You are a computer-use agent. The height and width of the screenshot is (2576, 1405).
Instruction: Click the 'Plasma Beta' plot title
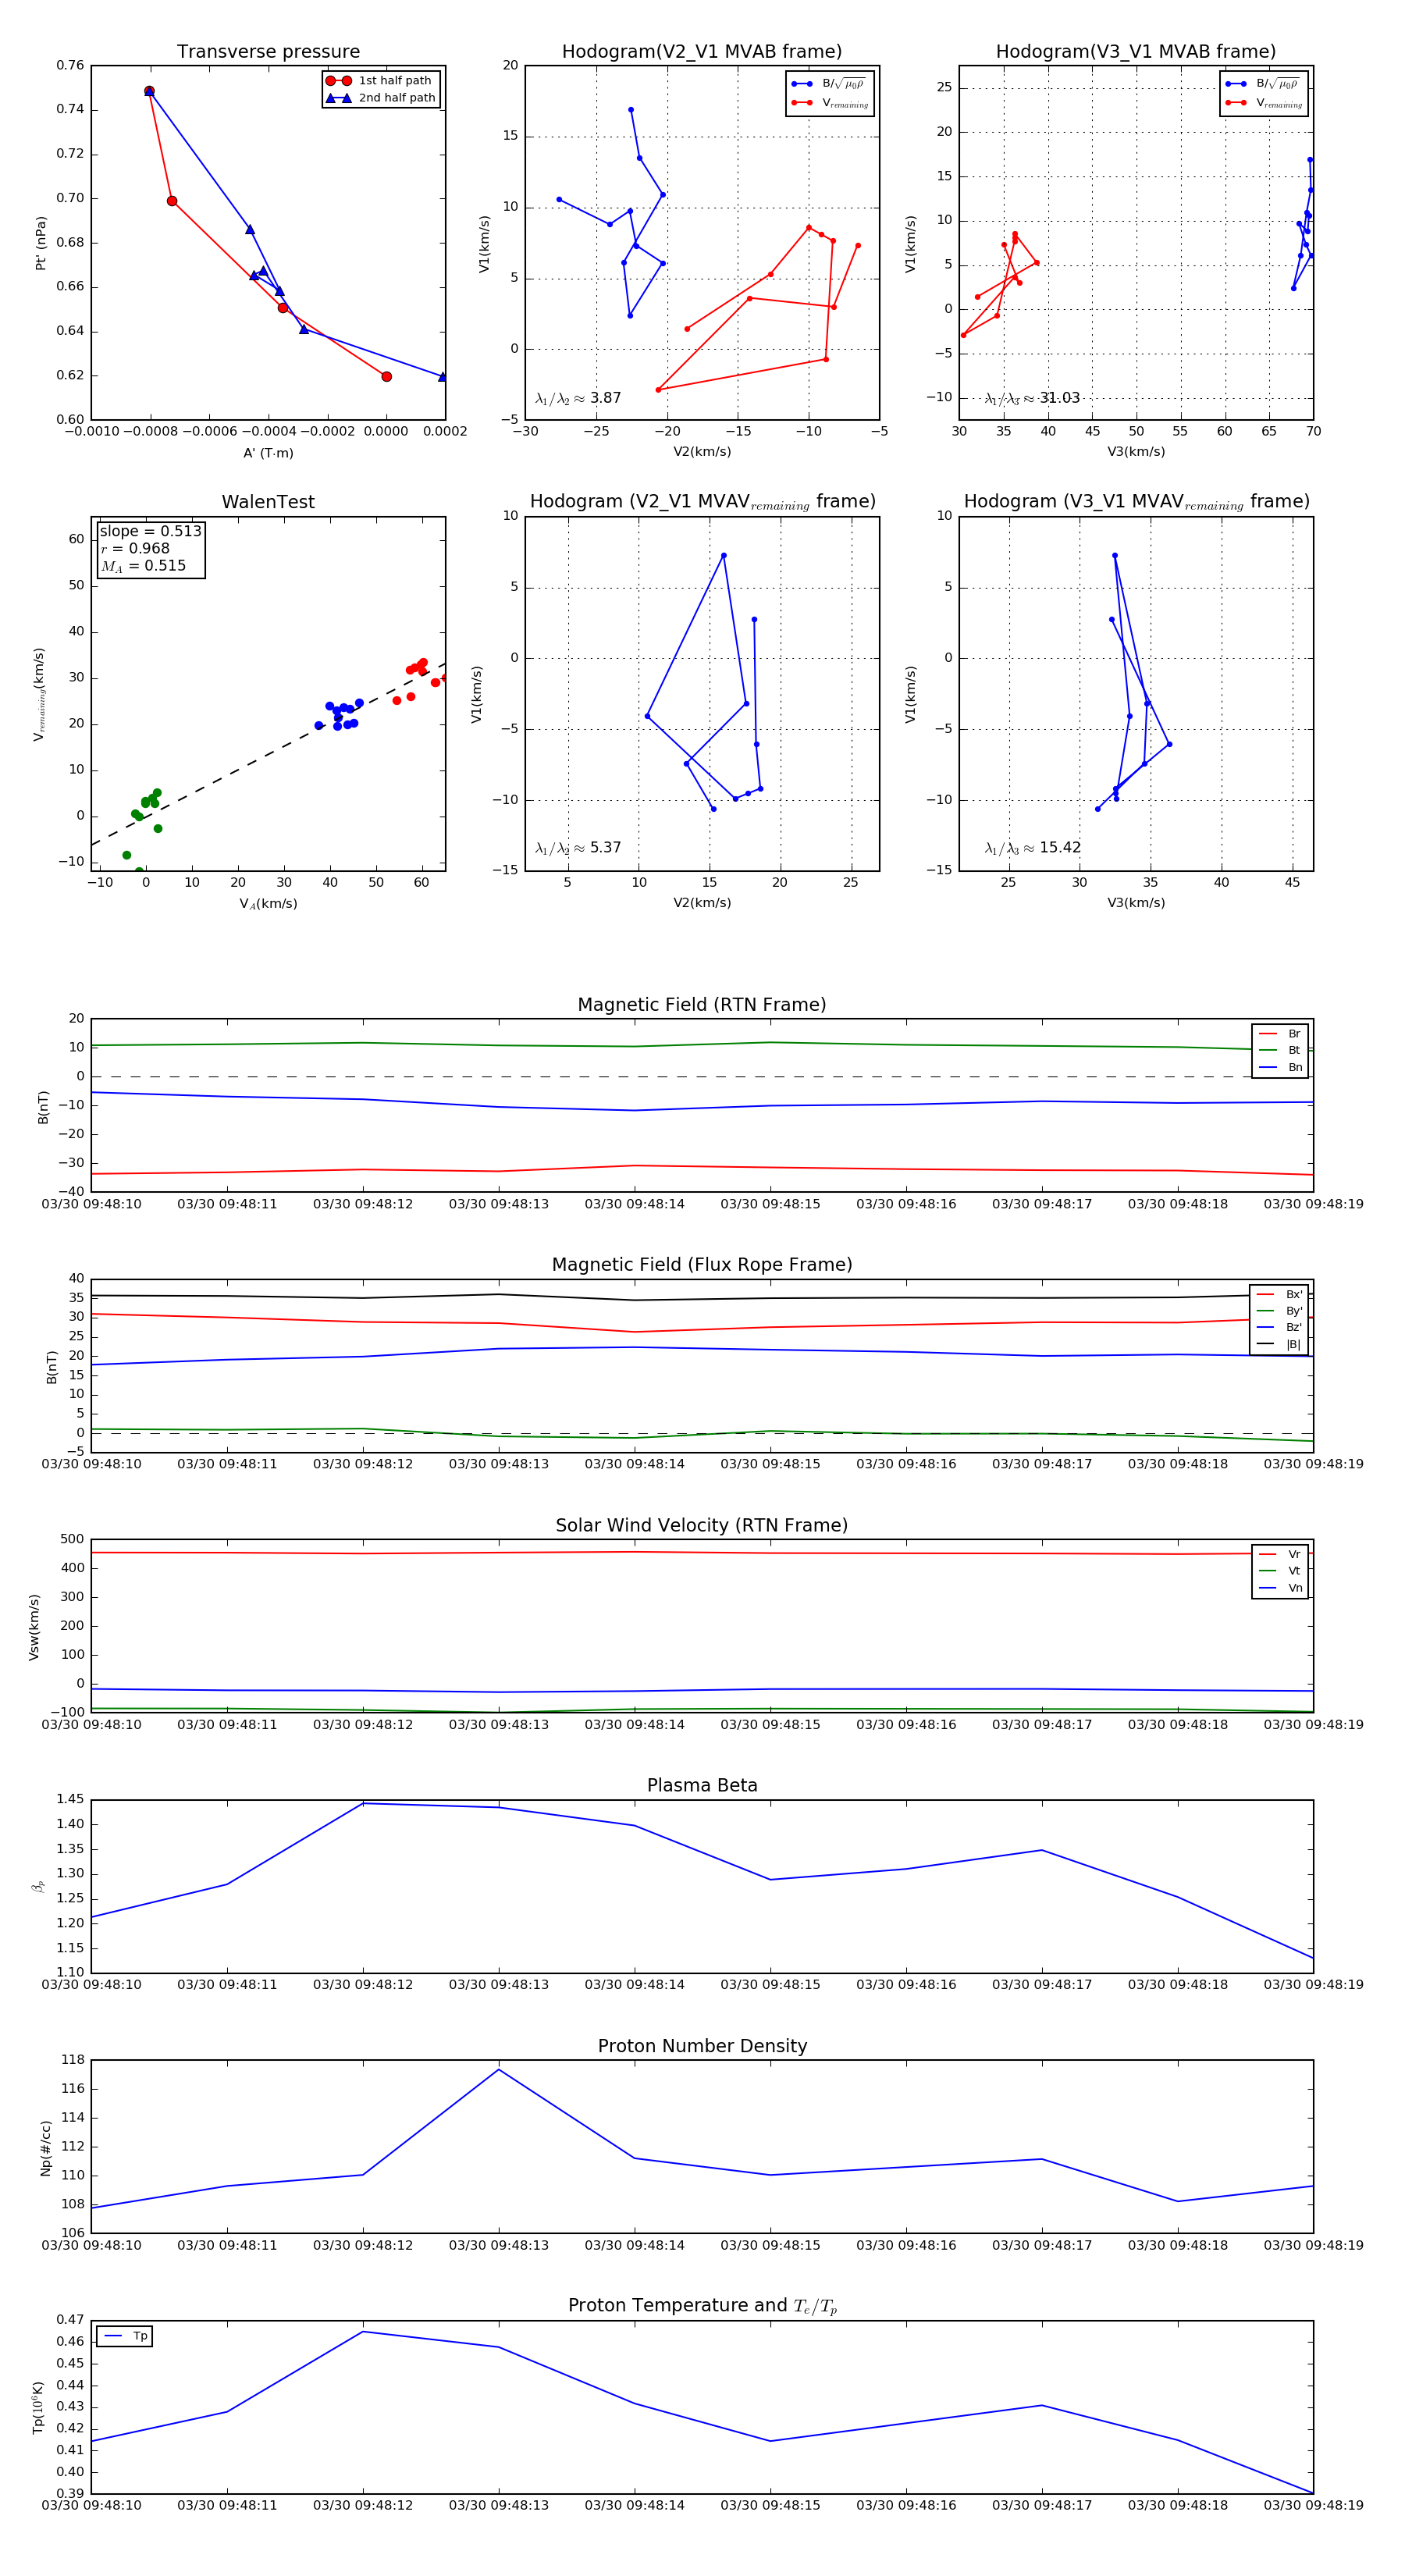pos(702,1786)
